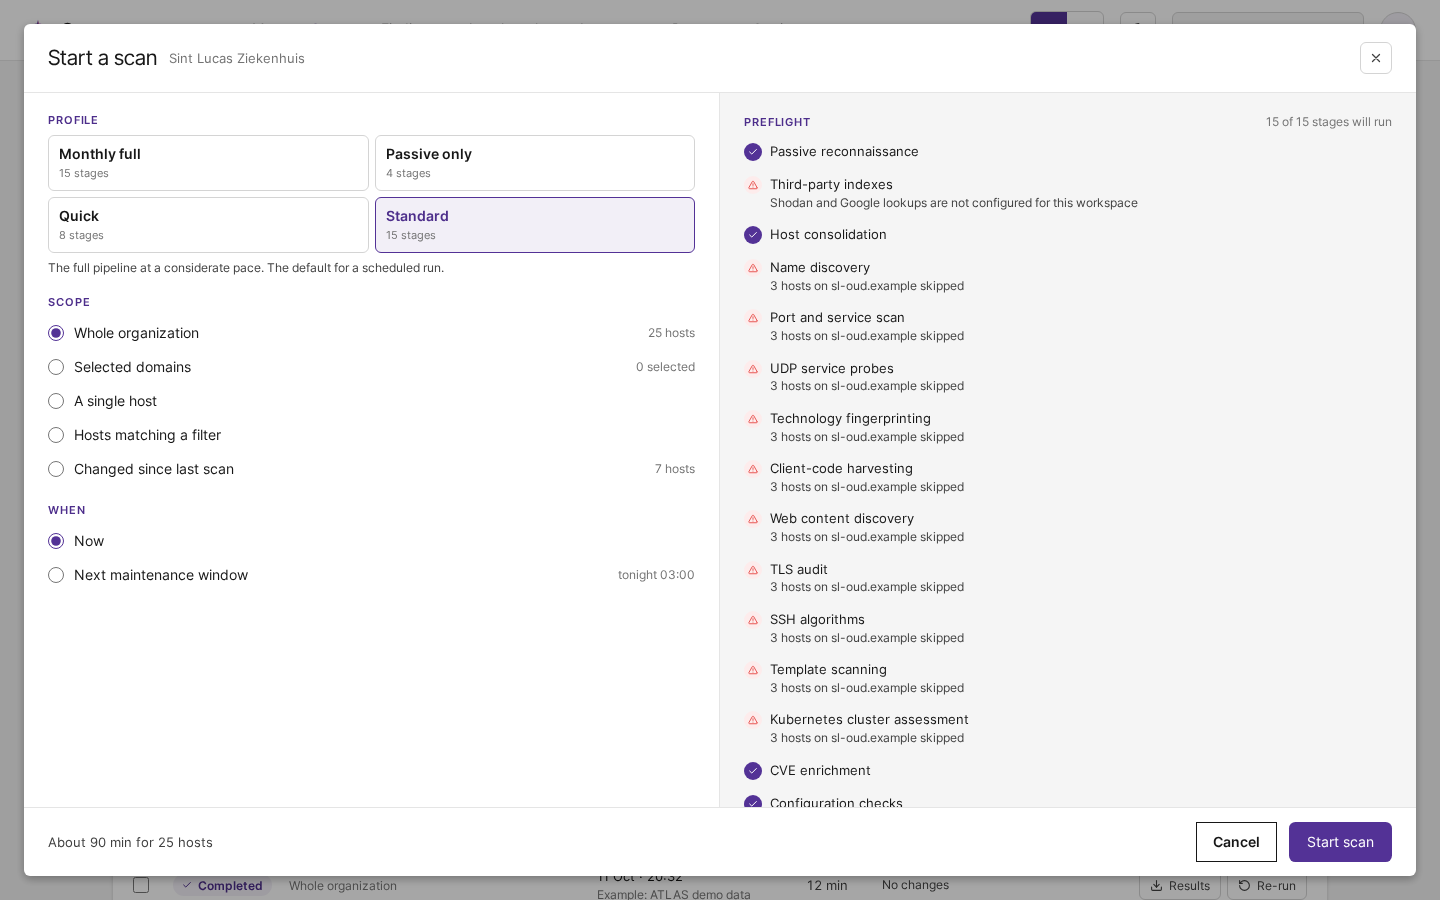Click the "Sint Lucas Ziekenhuis" subtitle

237,58
